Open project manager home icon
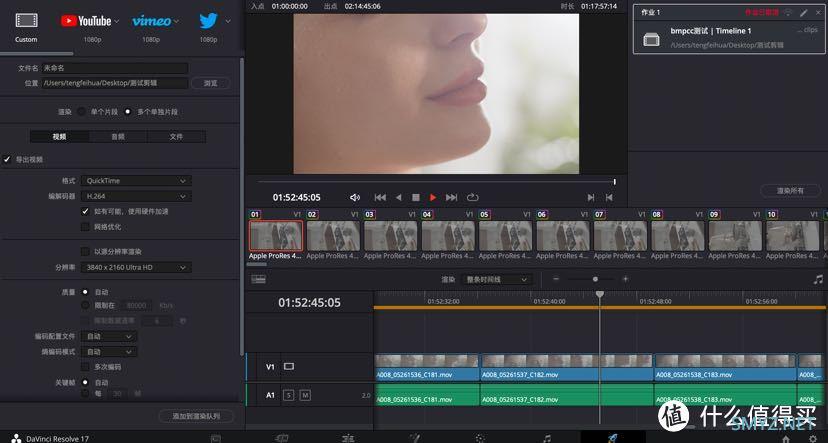Viewport: 828px width, 443px height. click(786, 439)
